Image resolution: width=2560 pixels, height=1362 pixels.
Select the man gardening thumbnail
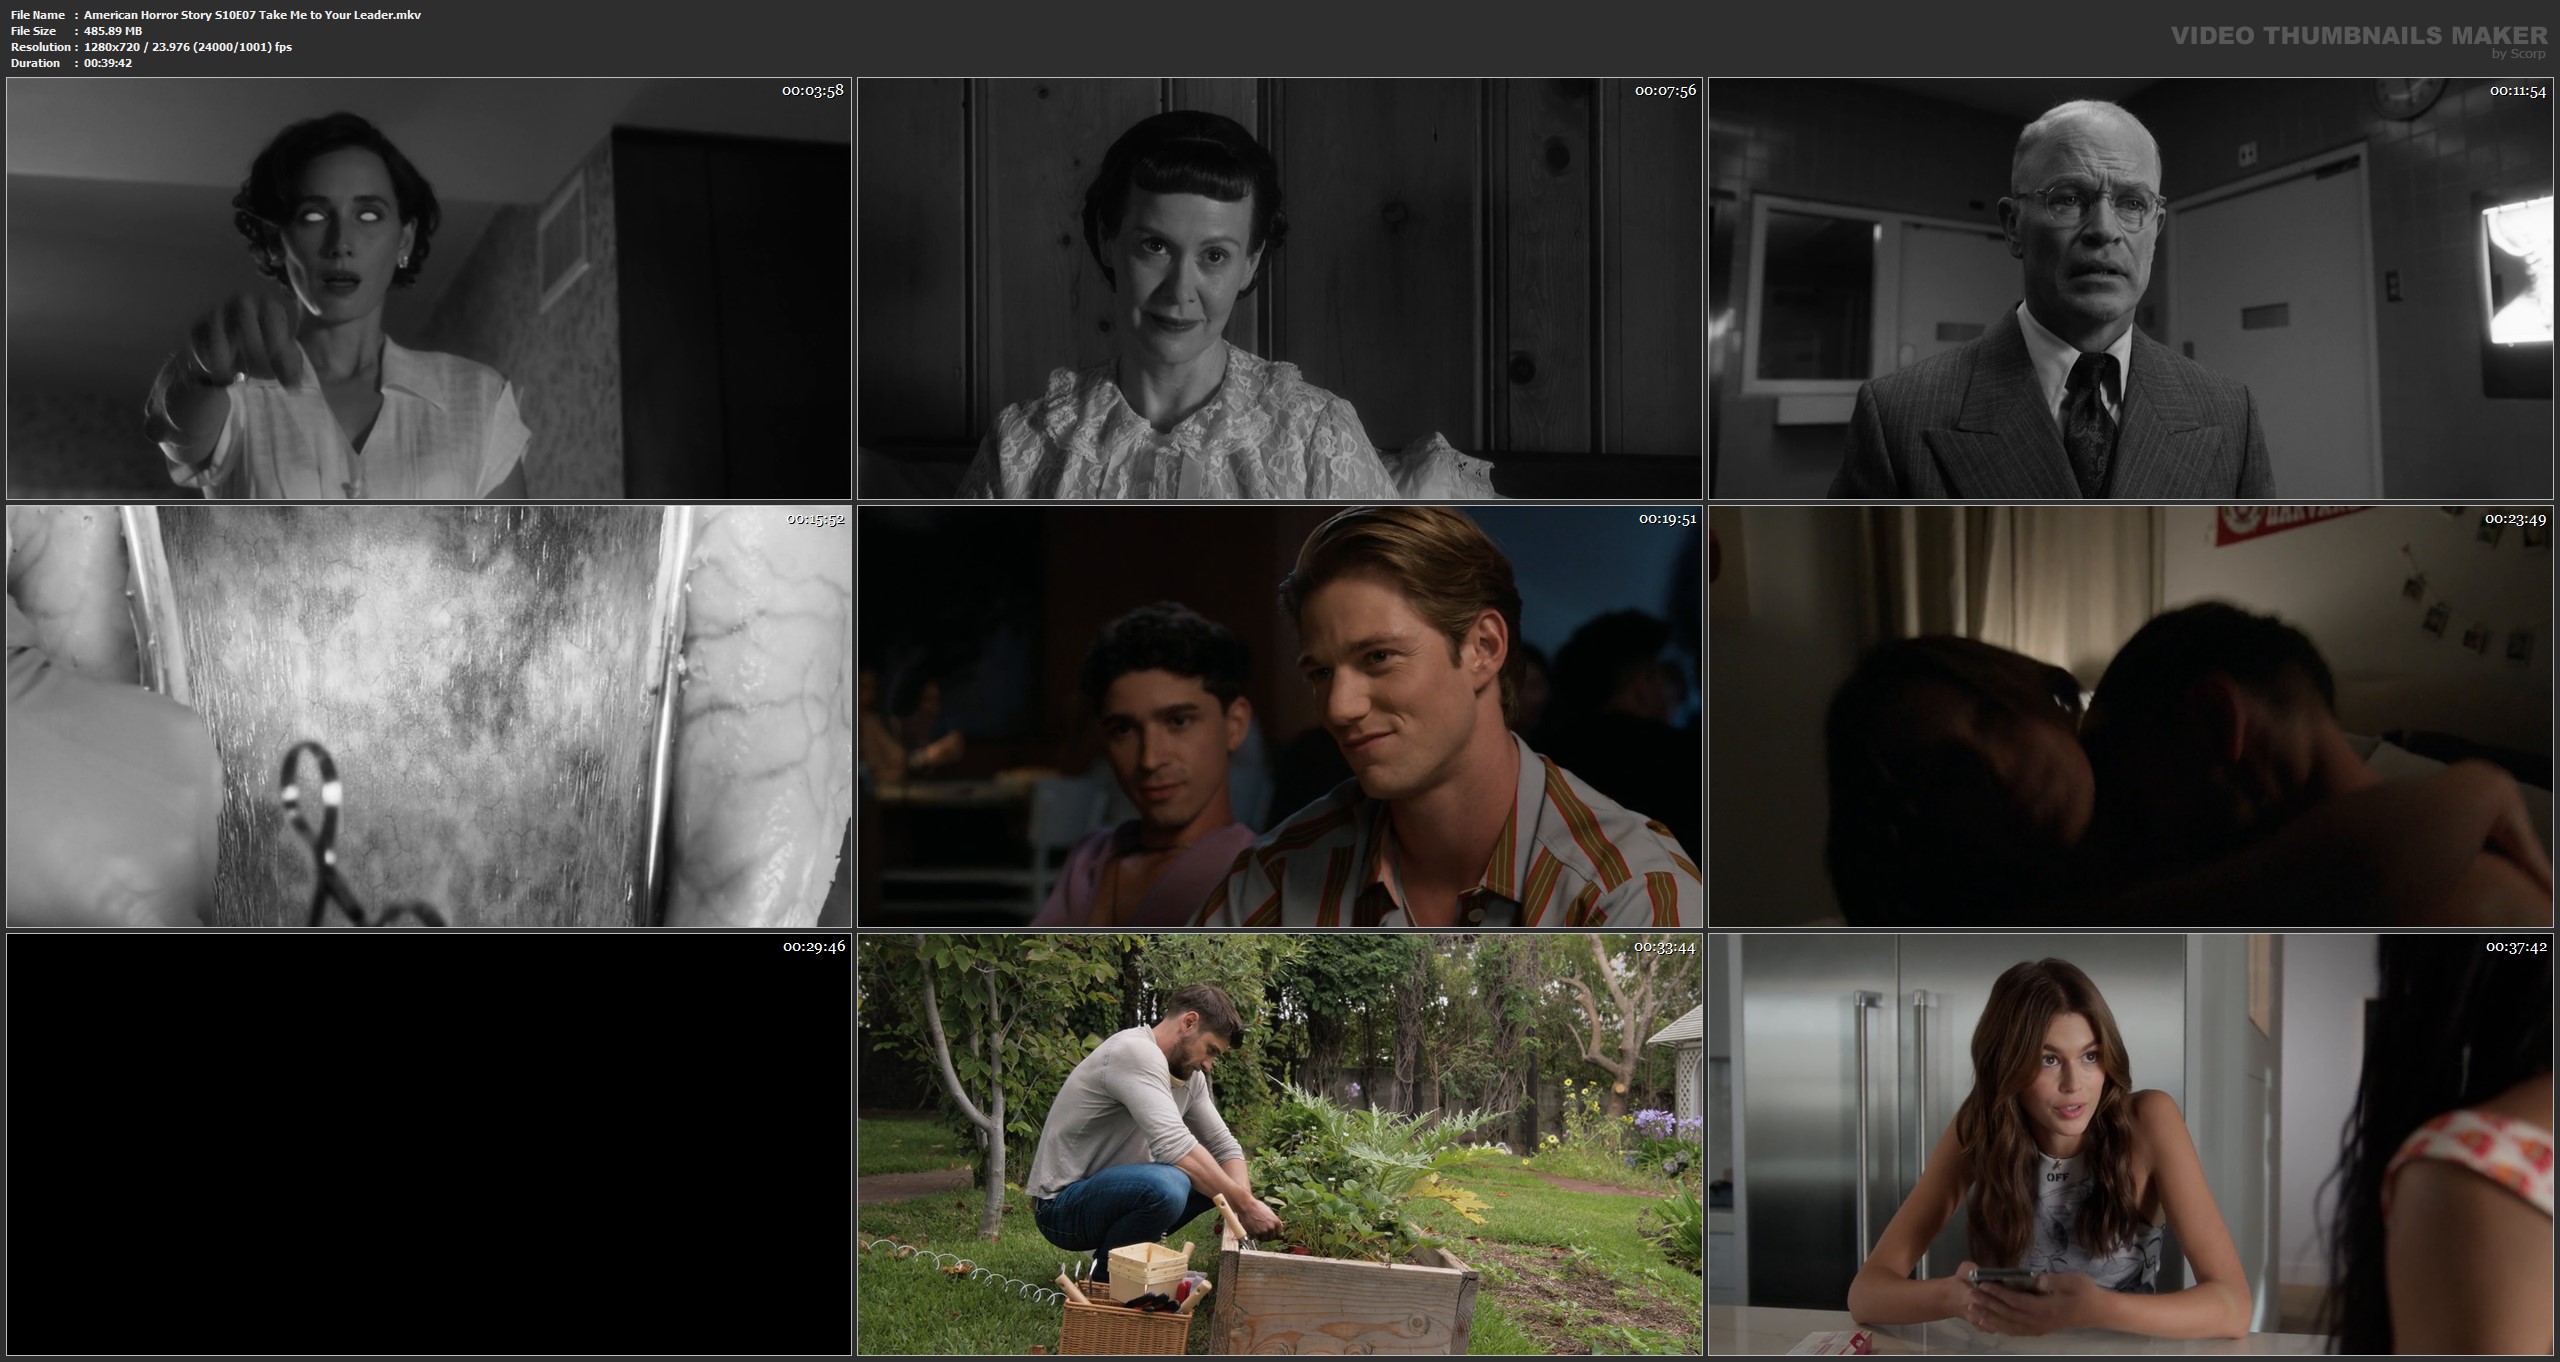[1279, 1144]
